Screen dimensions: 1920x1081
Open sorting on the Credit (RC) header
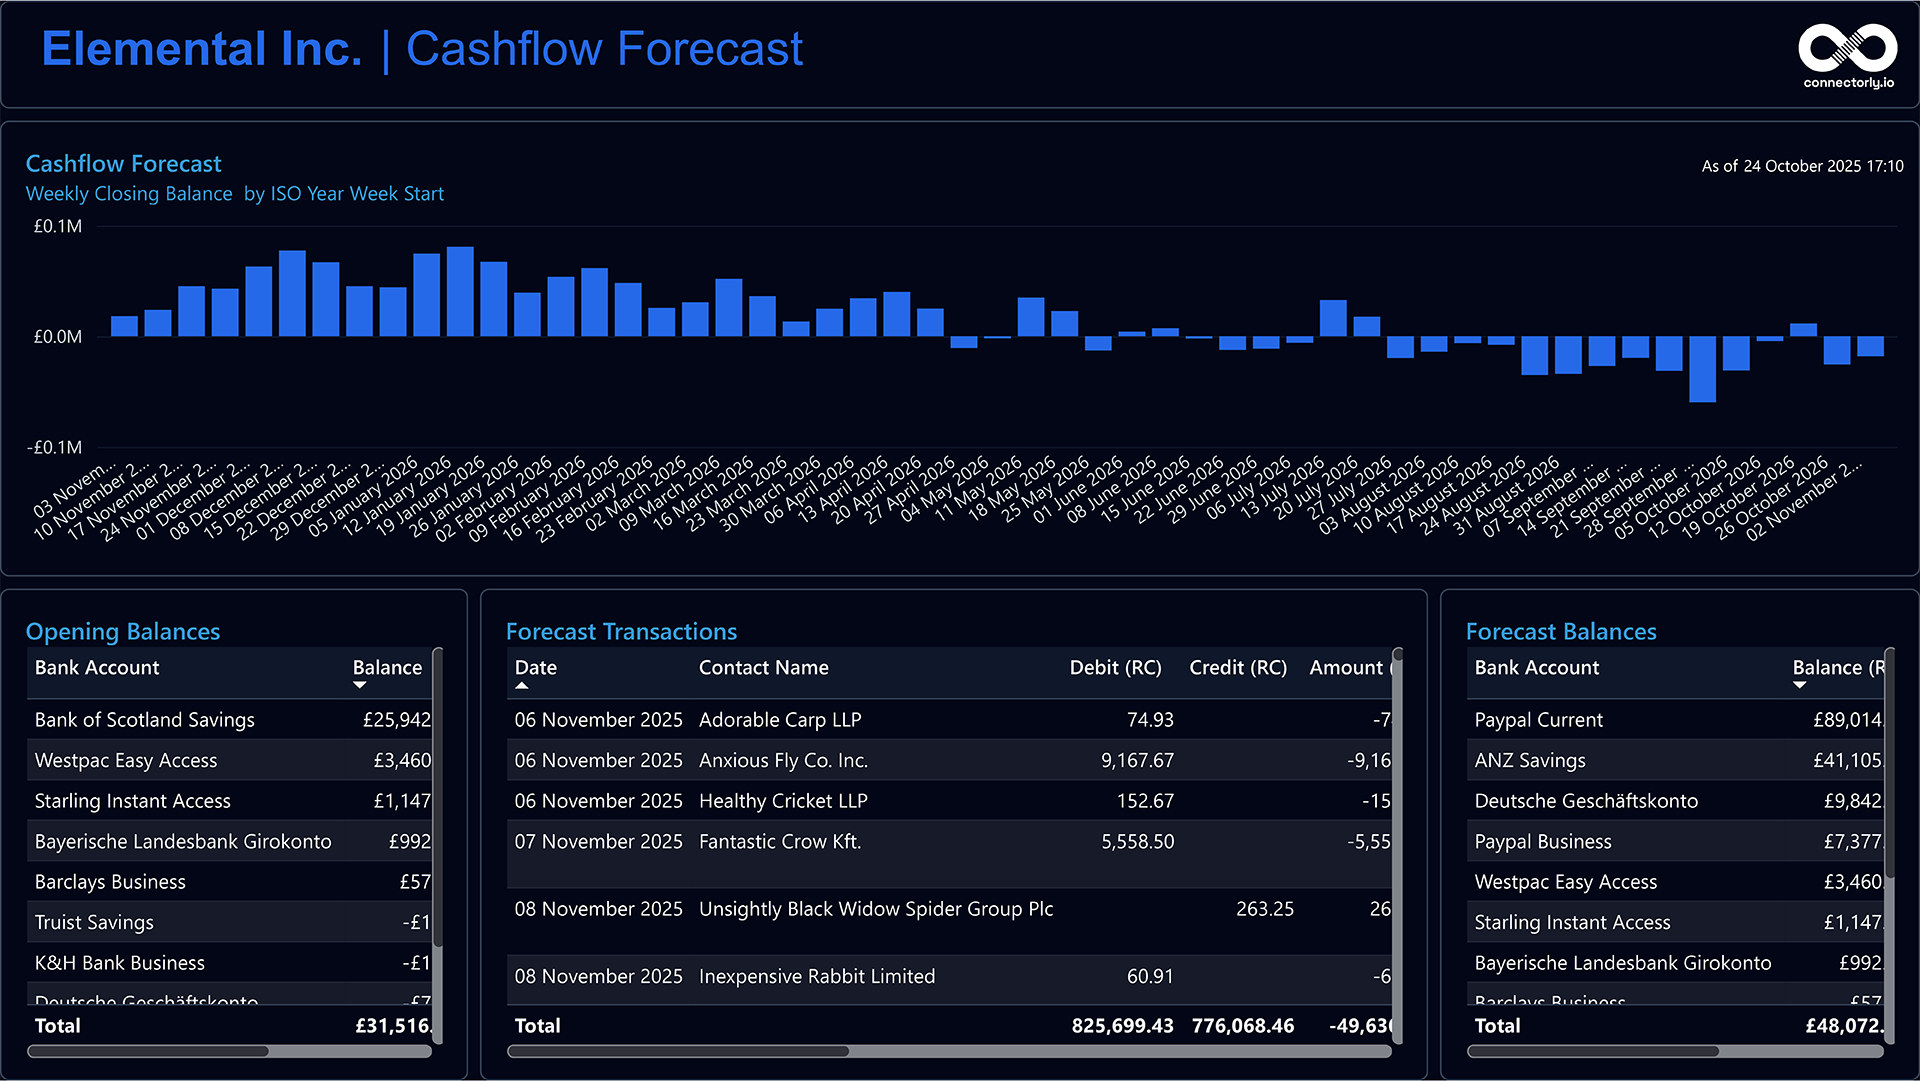pos(1238,668)
